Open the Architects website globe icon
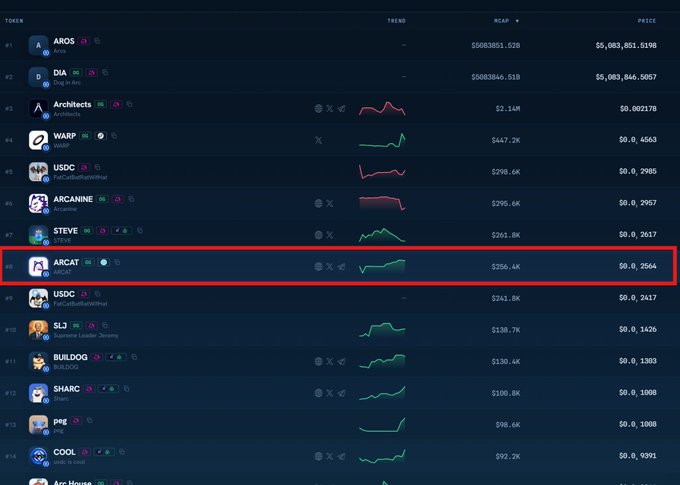Screen dimensions: 680x485 click(x=318, y=108)
